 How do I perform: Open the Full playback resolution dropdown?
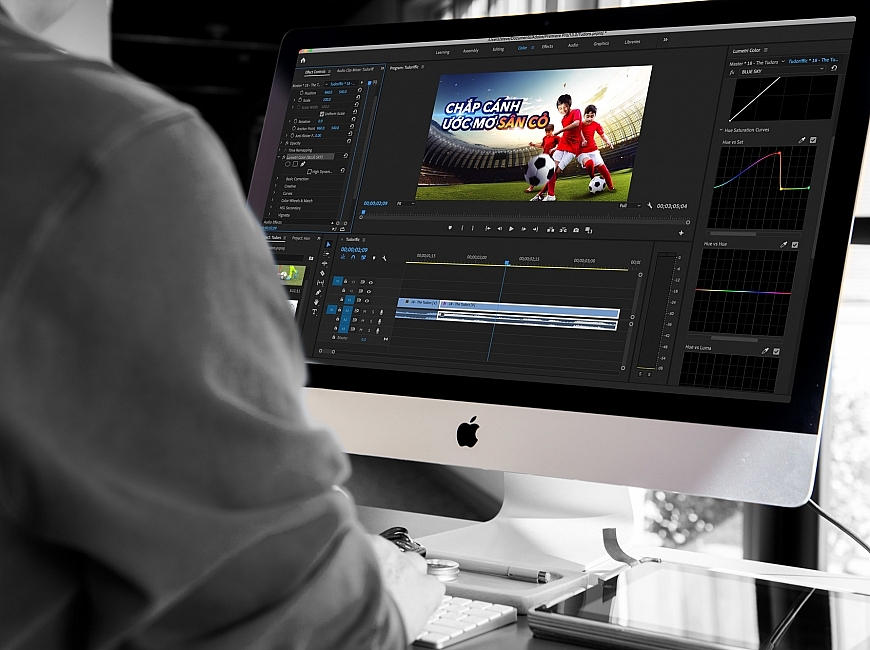coord(630,205)
